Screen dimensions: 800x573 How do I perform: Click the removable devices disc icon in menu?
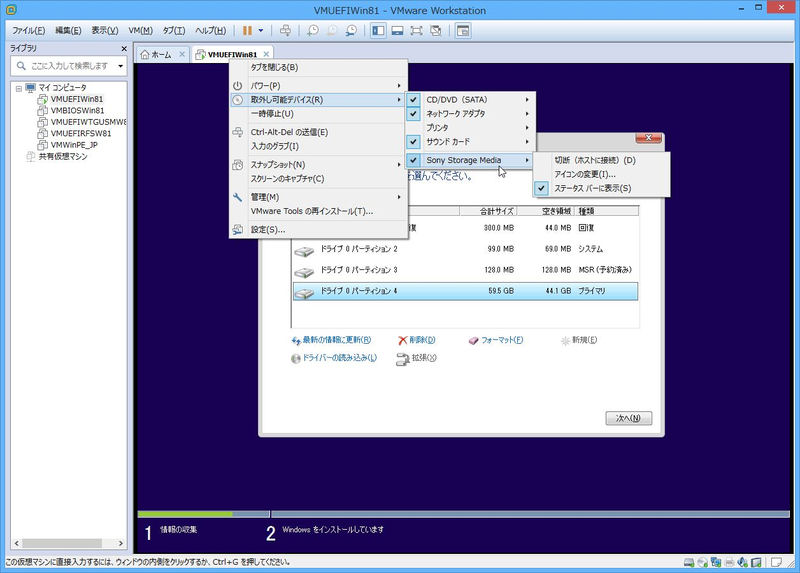pyautogui.click(x=237, y=100)
